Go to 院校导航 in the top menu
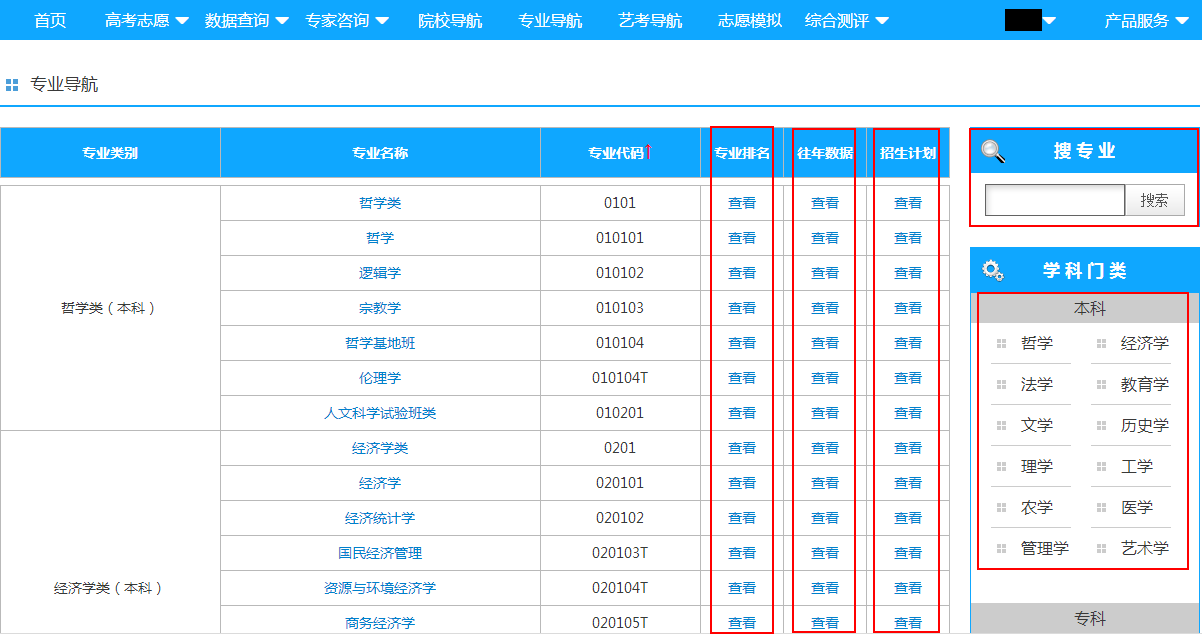This screenshot has width=1202, height=634. (450, 20)
